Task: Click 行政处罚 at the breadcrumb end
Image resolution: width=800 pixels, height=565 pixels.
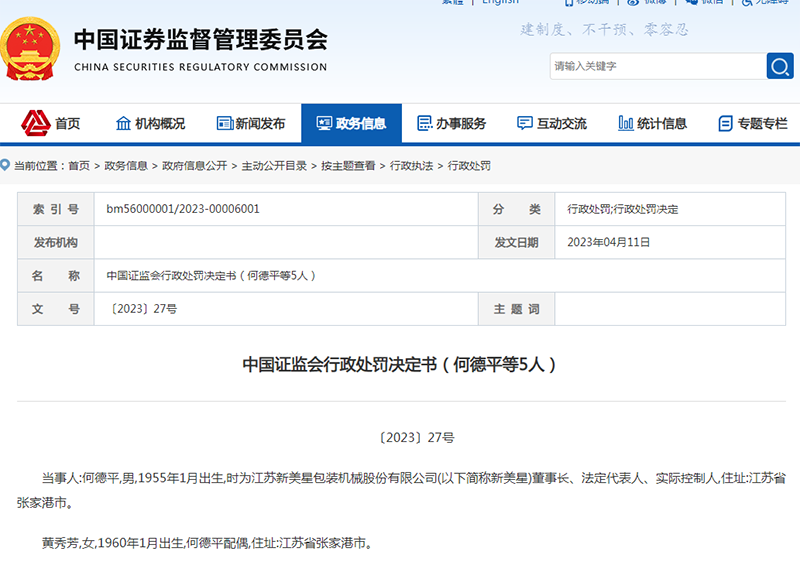Action: pos(469,166)
